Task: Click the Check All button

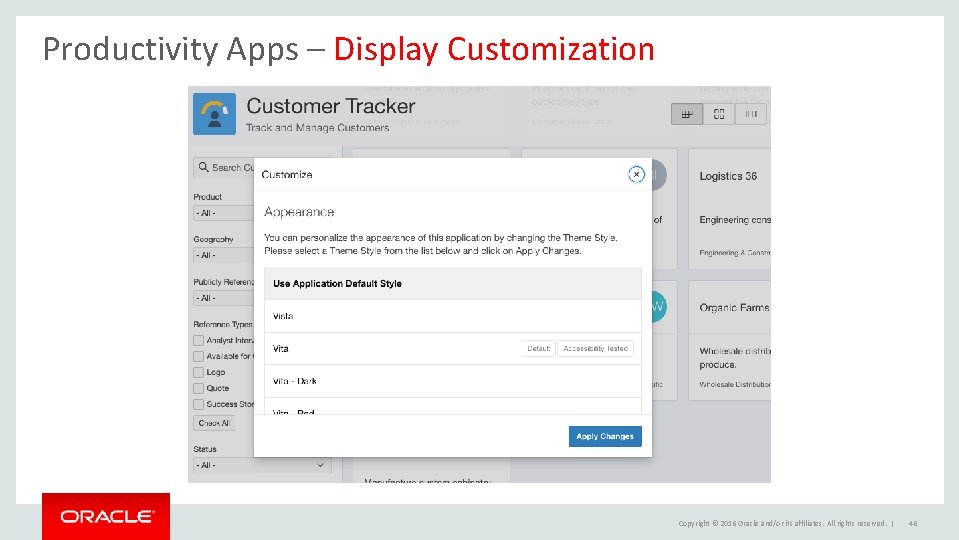Action: (214, 423)
